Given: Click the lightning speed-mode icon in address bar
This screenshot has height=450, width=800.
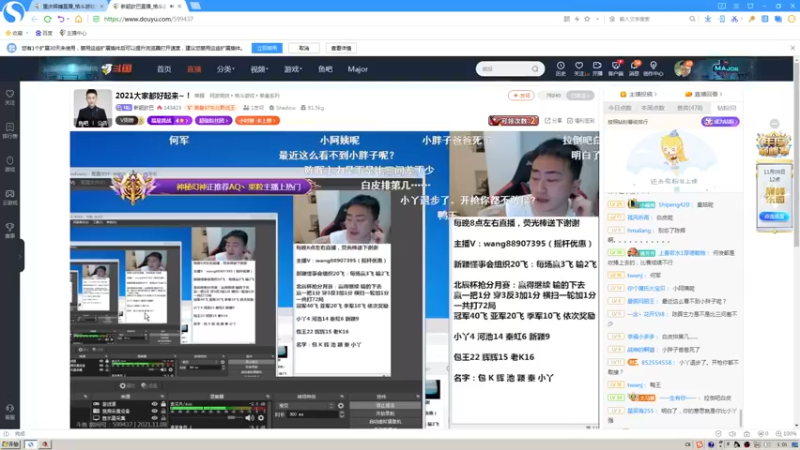Looking at the screenshot, I should [577, 19].
